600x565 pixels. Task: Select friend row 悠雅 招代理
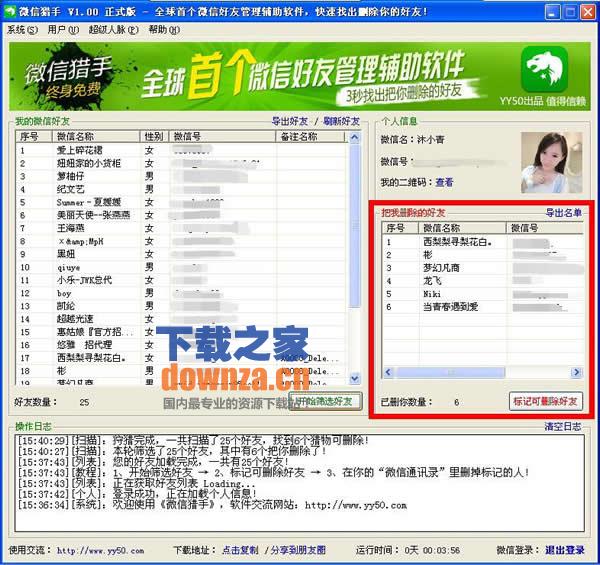tap(182, 345)
